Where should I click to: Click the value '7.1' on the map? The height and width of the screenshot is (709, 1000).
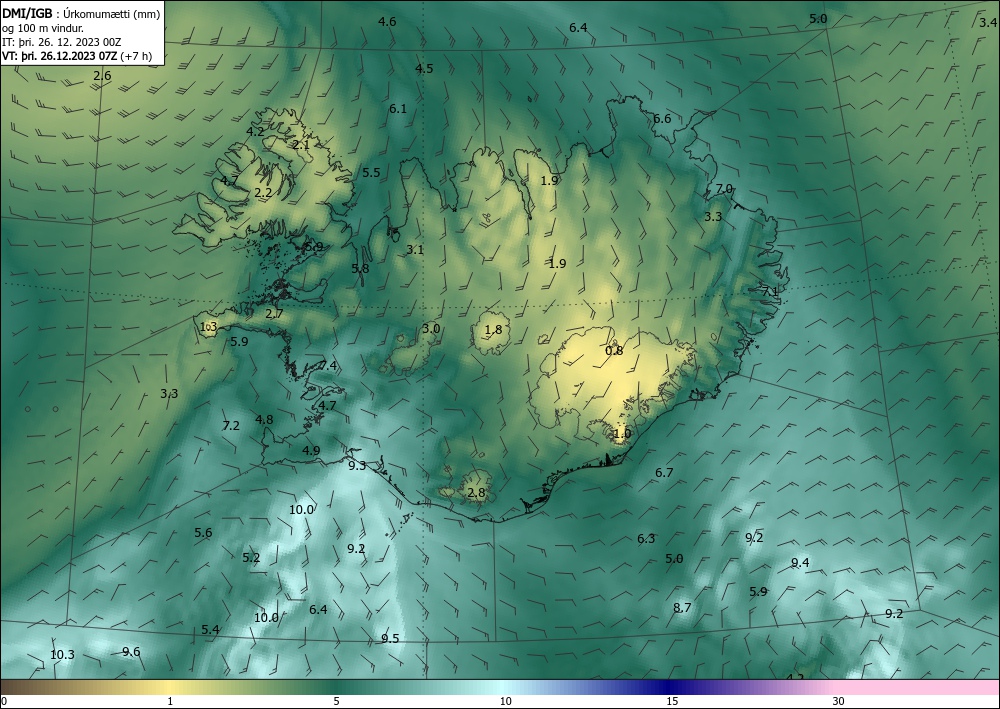point(770,291)
